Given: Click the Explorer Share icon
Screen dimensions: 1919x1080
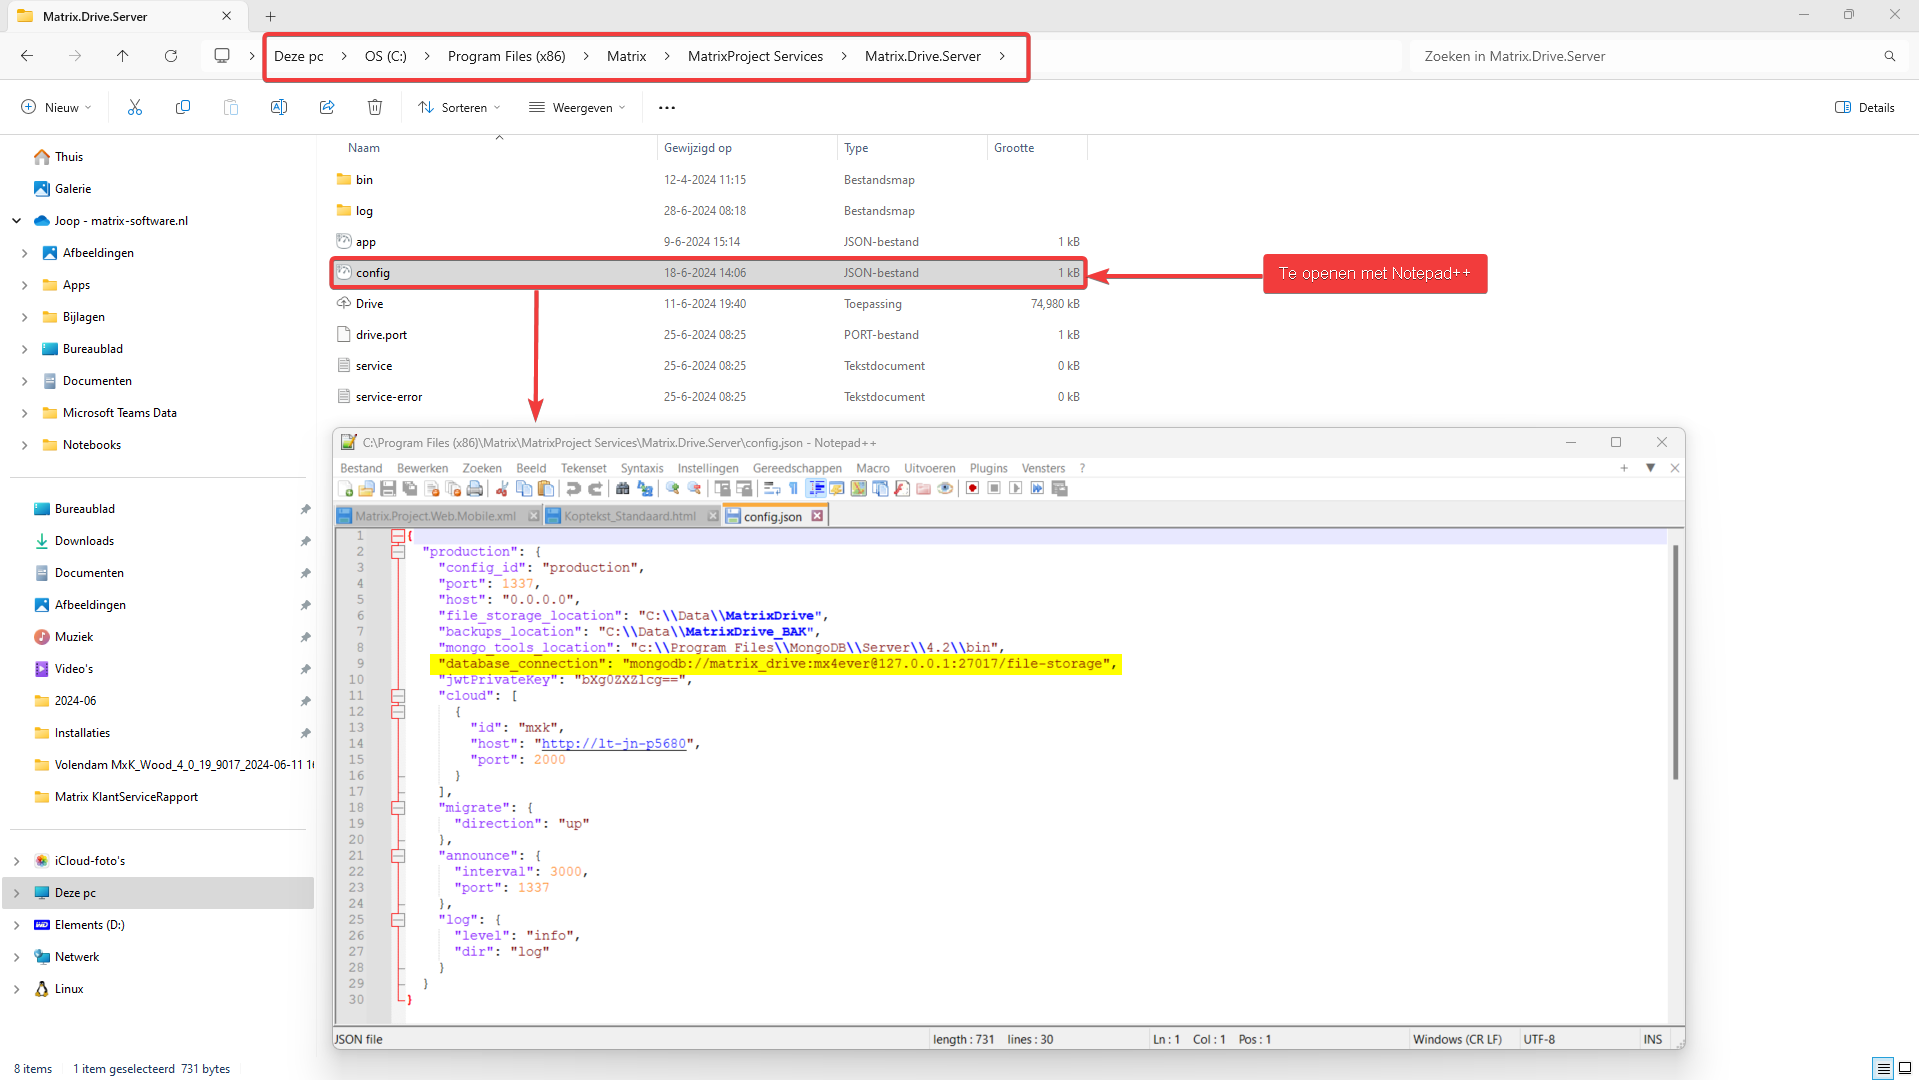Looking at the screenshot, I should click(x=327, y=107).
